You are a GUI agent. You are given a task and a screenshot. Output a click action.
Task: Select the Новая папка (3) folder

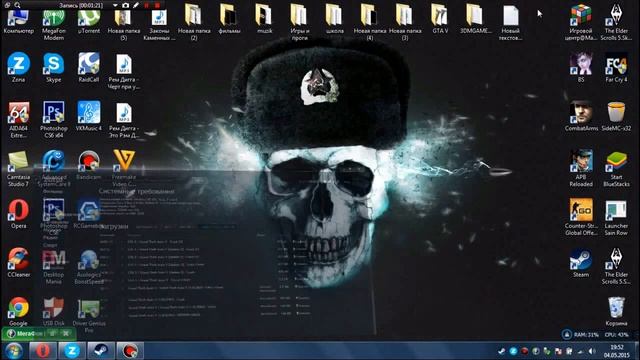(x=404, y=22)
